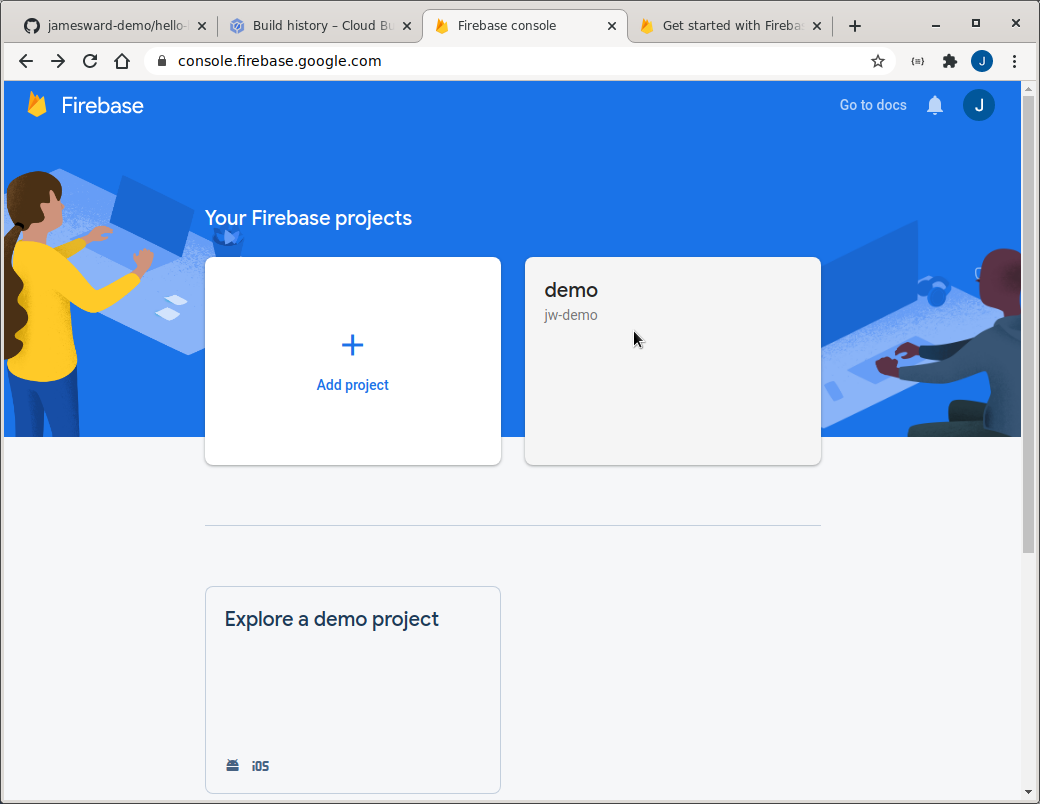
Task: Open the Explore a demo project card
Action: [352, 690]
